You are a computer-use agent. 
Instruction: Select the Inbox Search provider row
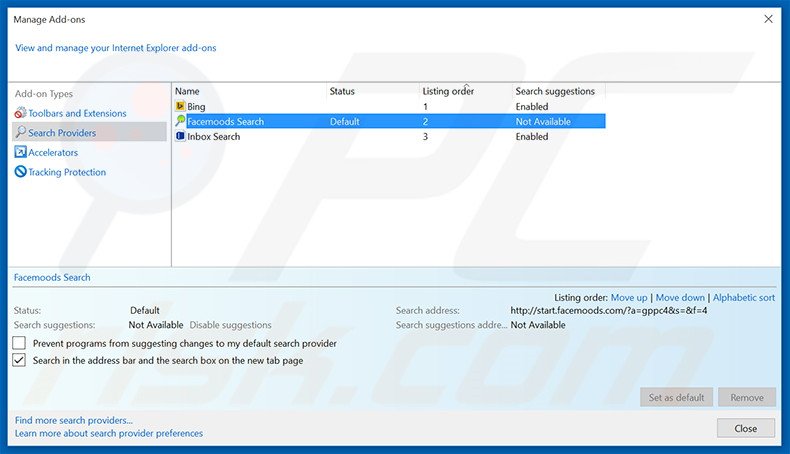(389, 137)
